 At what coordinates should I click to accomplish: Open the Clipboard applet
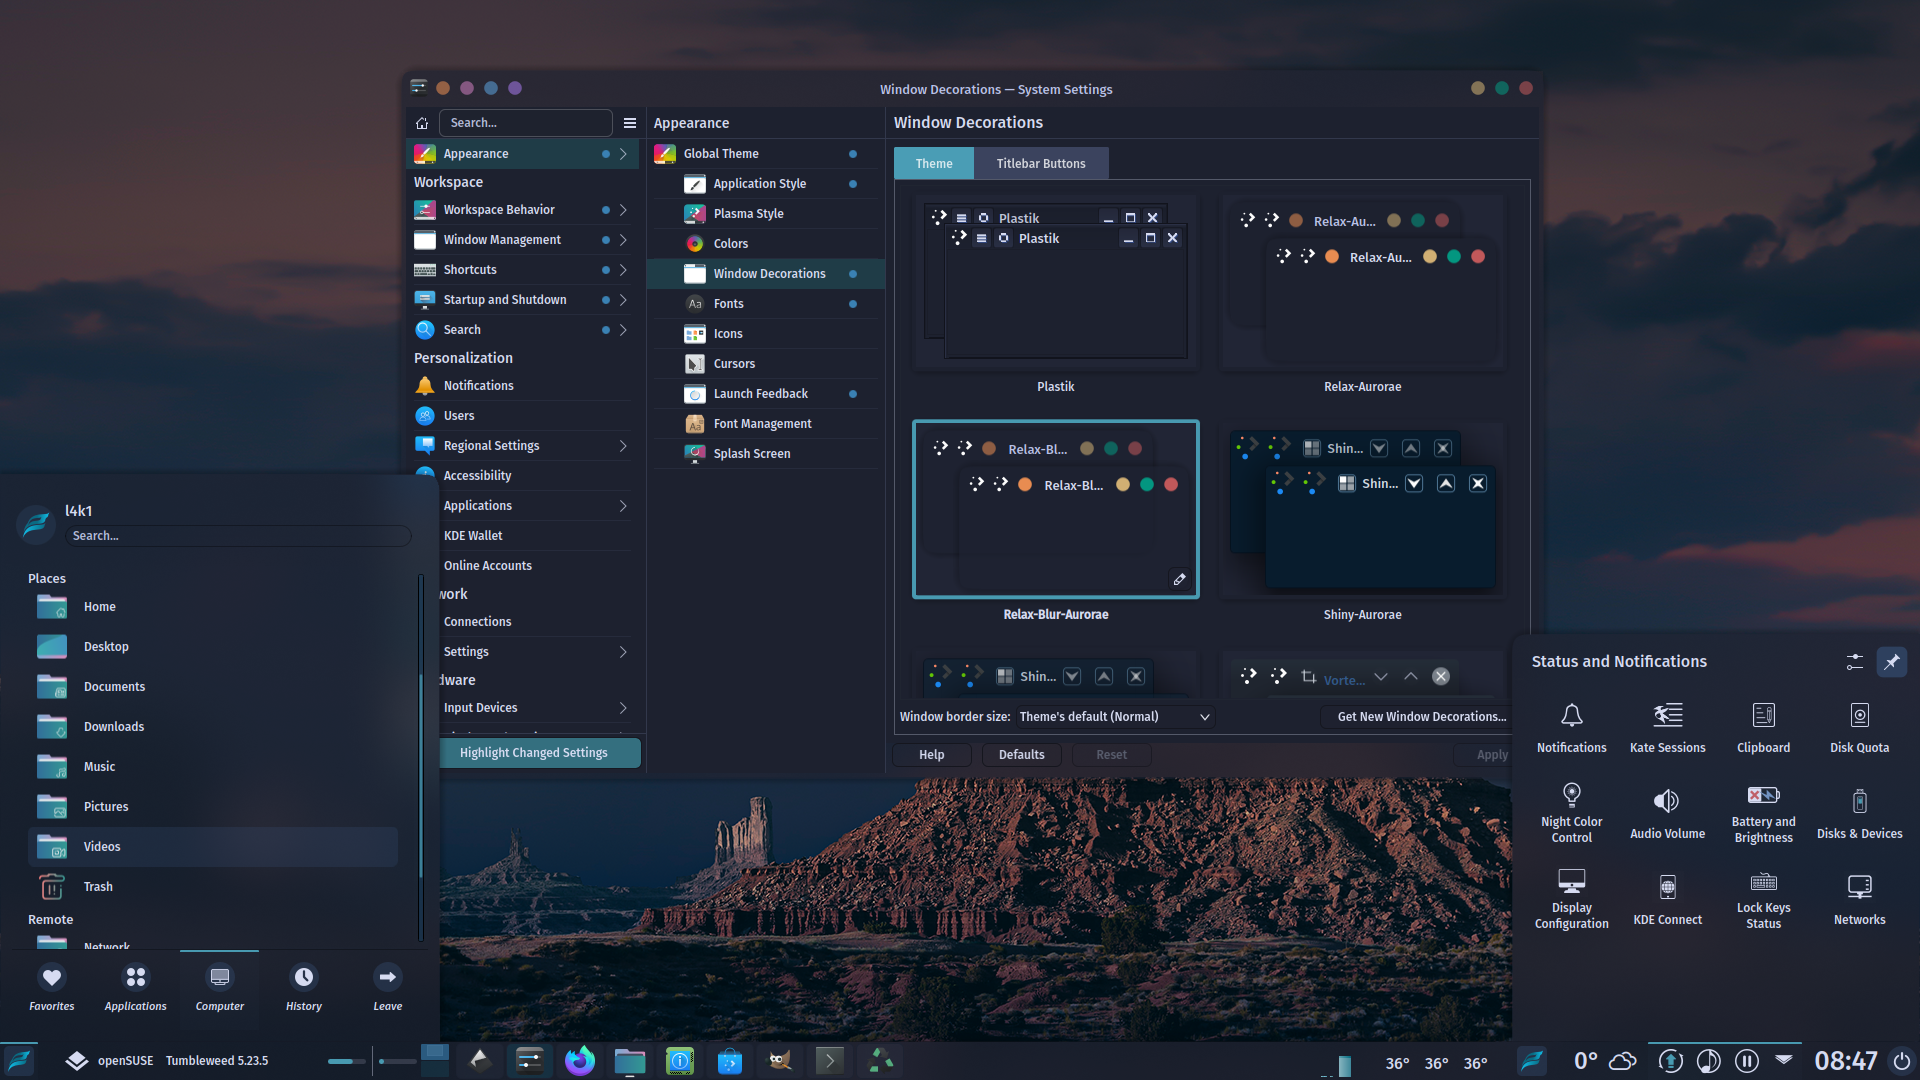pos(1763,727)
